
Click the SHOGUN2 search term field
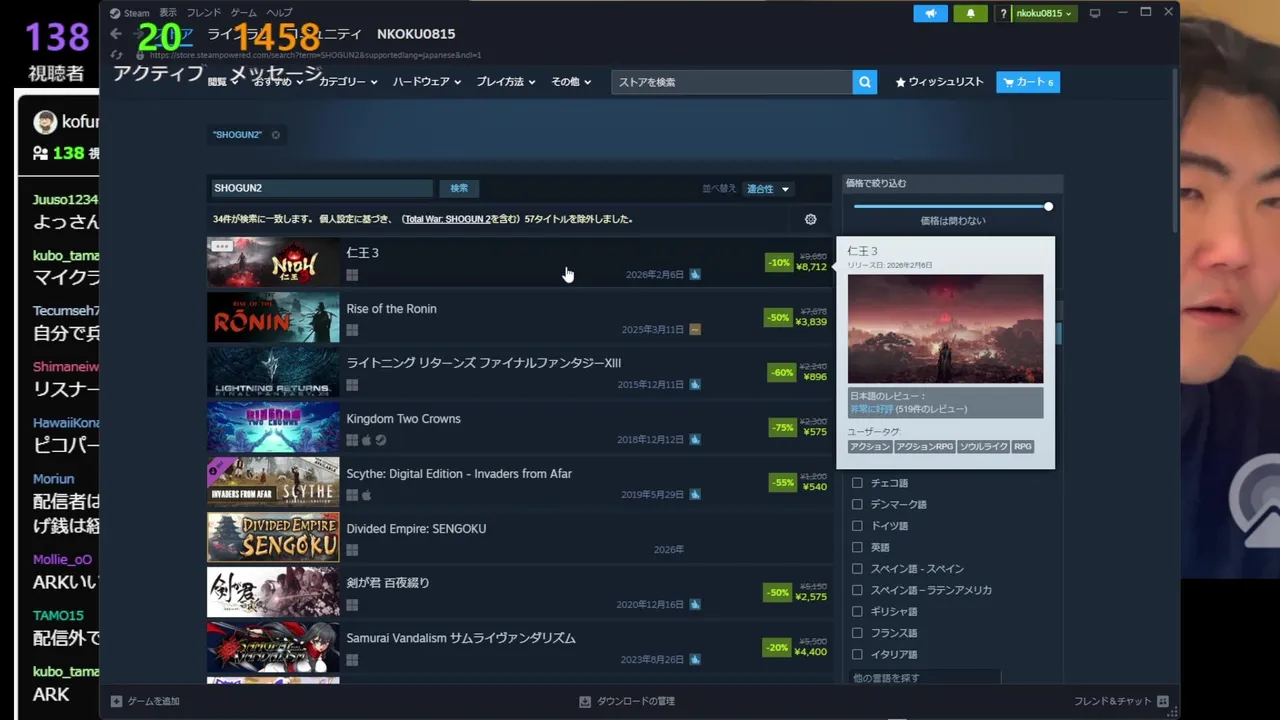pos(321,188)
